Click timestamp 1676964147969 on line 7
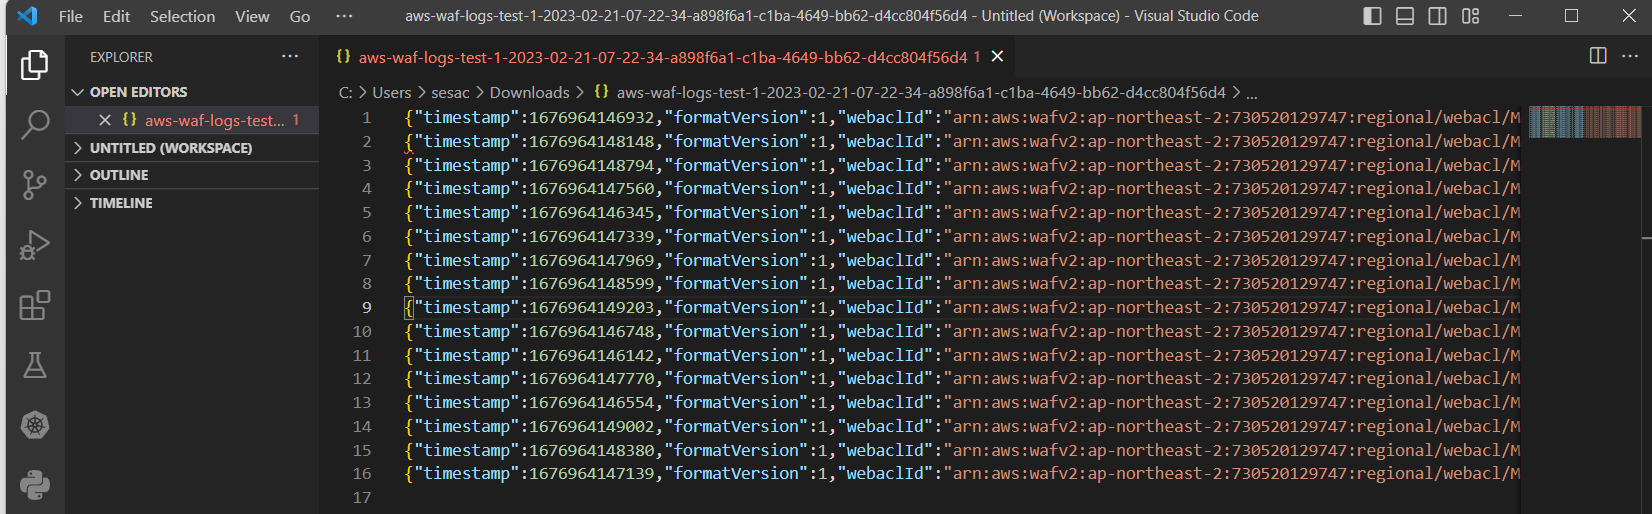1652x514 pixels. [592, 260]
